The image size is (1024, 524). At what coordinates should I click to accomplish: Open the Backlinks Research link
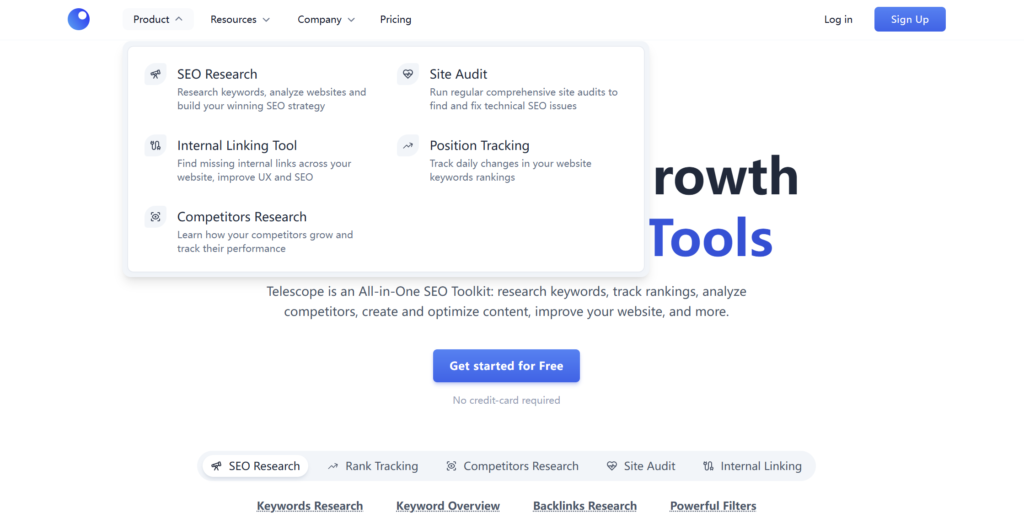[x=584, y=506]
